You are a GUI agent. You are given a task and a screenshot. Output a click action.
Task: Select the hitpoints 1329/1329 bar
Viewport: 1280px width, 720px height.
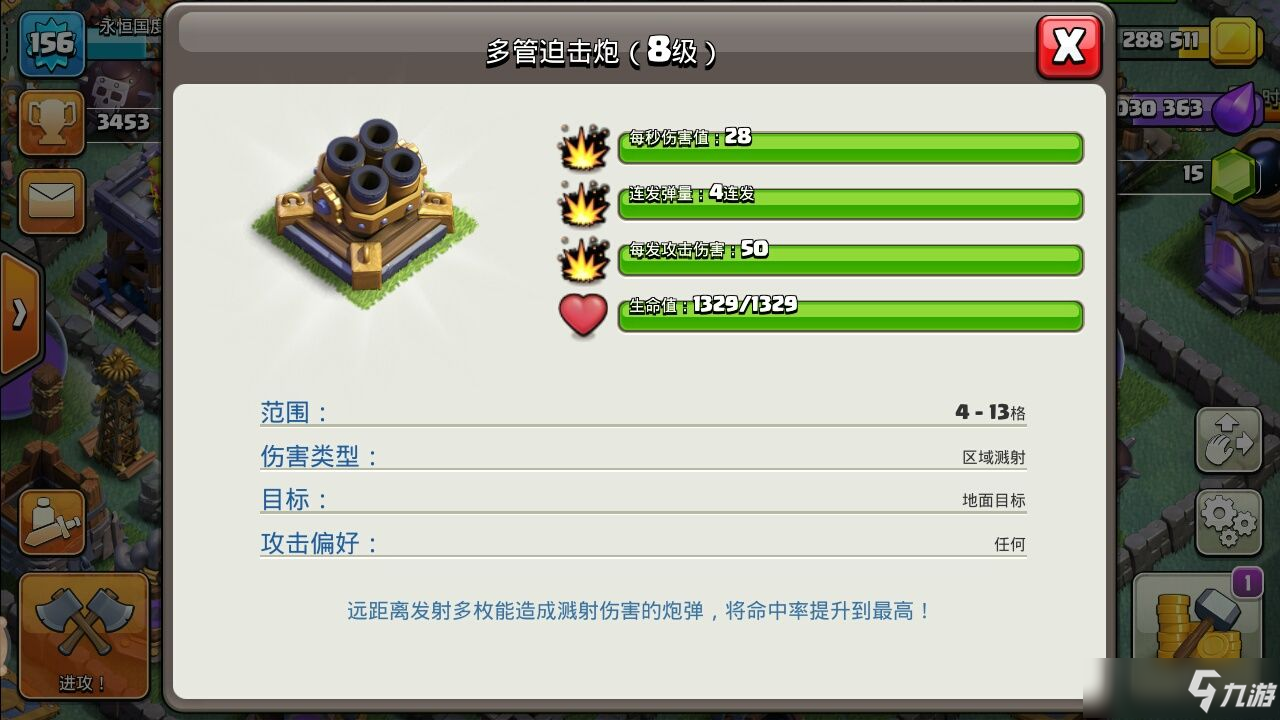tap(850, 315)
